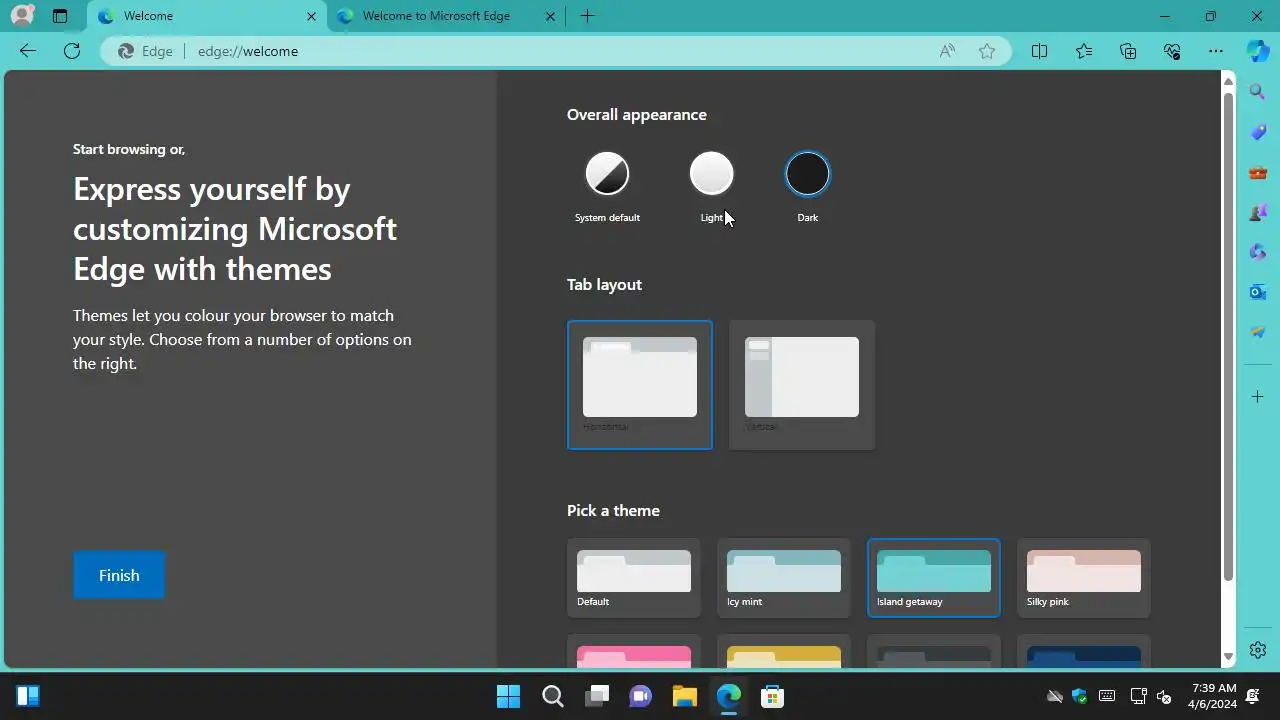
Task: Open Task View on taskbar
Action: (x=597, y=696)
